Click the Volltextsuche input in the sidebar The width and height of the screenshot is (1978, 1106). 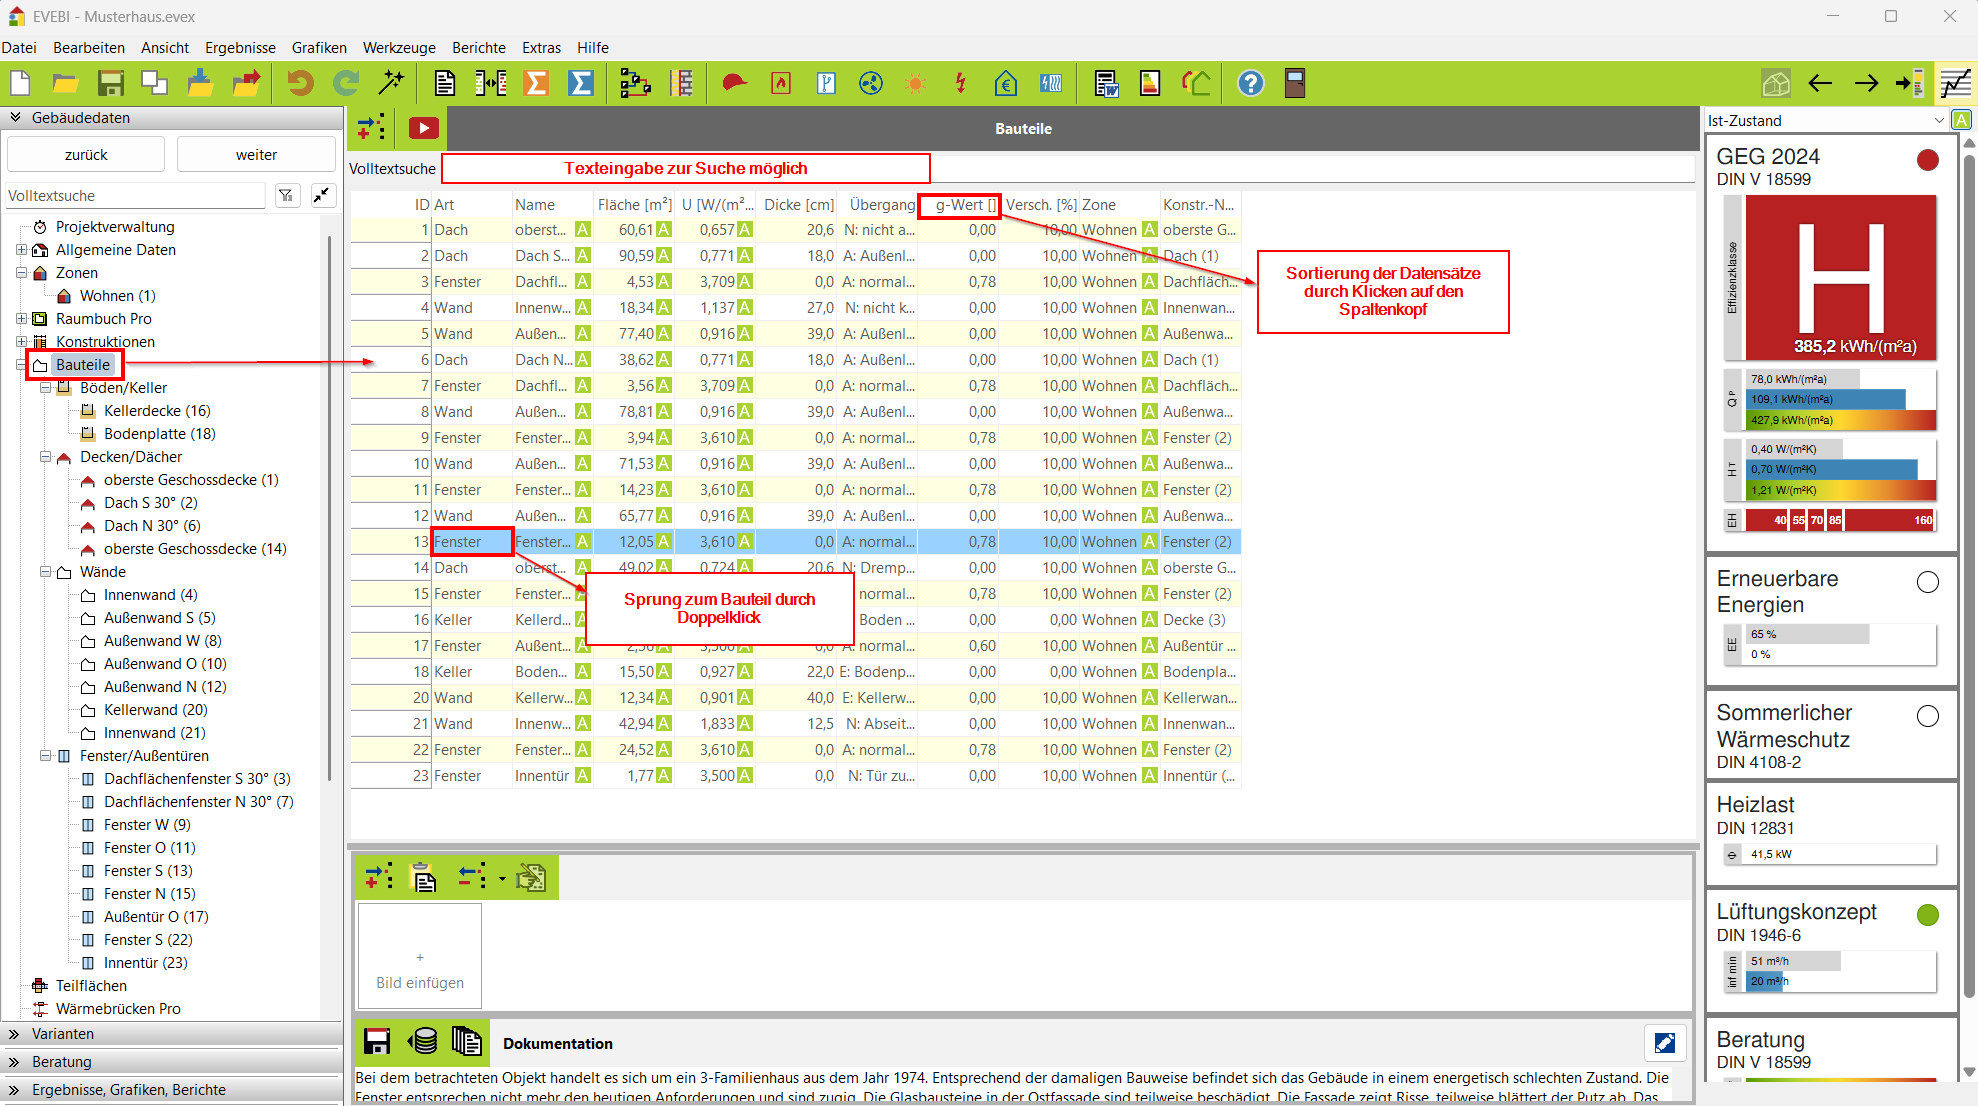135,196
